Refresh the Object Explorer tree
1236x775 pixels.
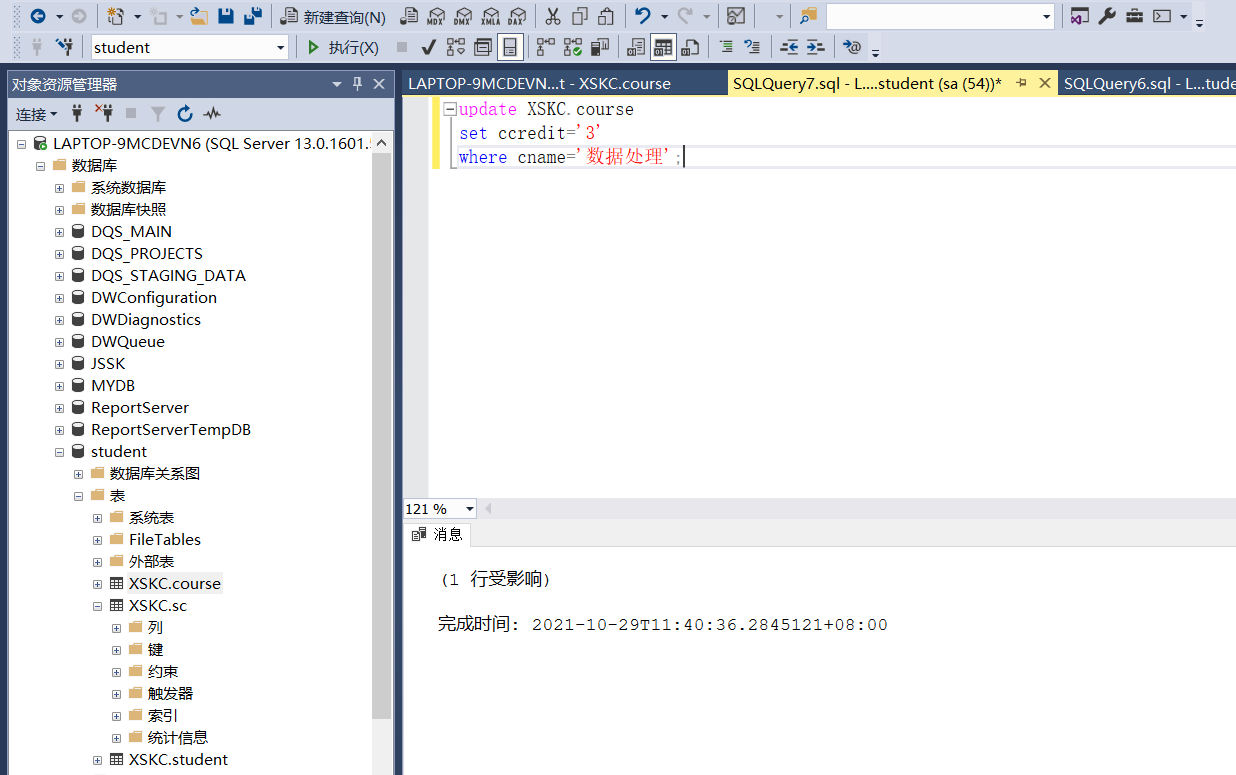[185, 114]
